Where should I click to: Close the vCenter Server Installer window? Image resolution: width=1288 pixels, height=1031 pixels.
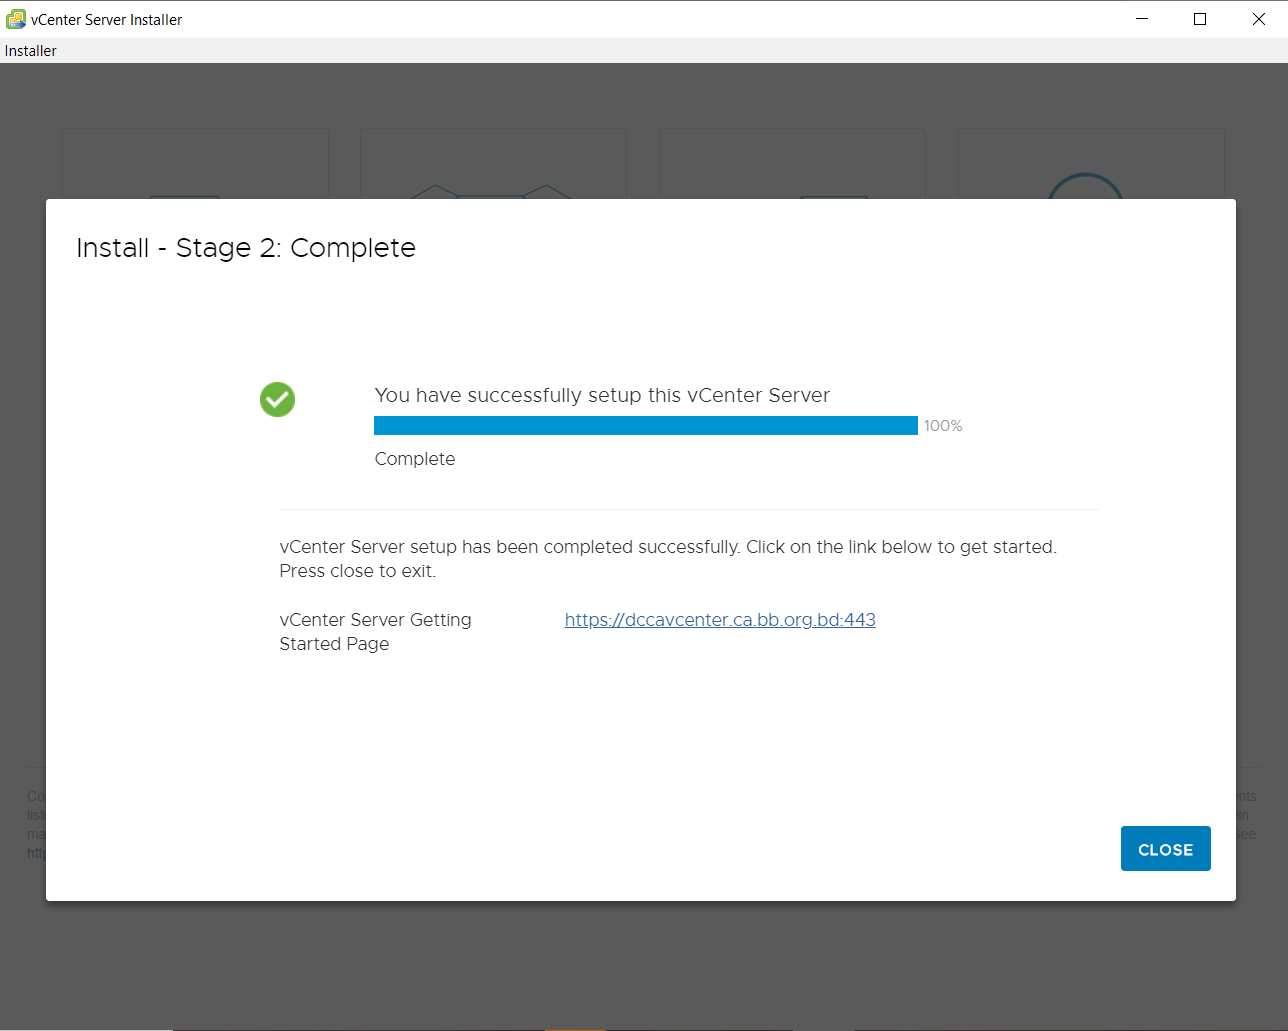point(1259,19)
